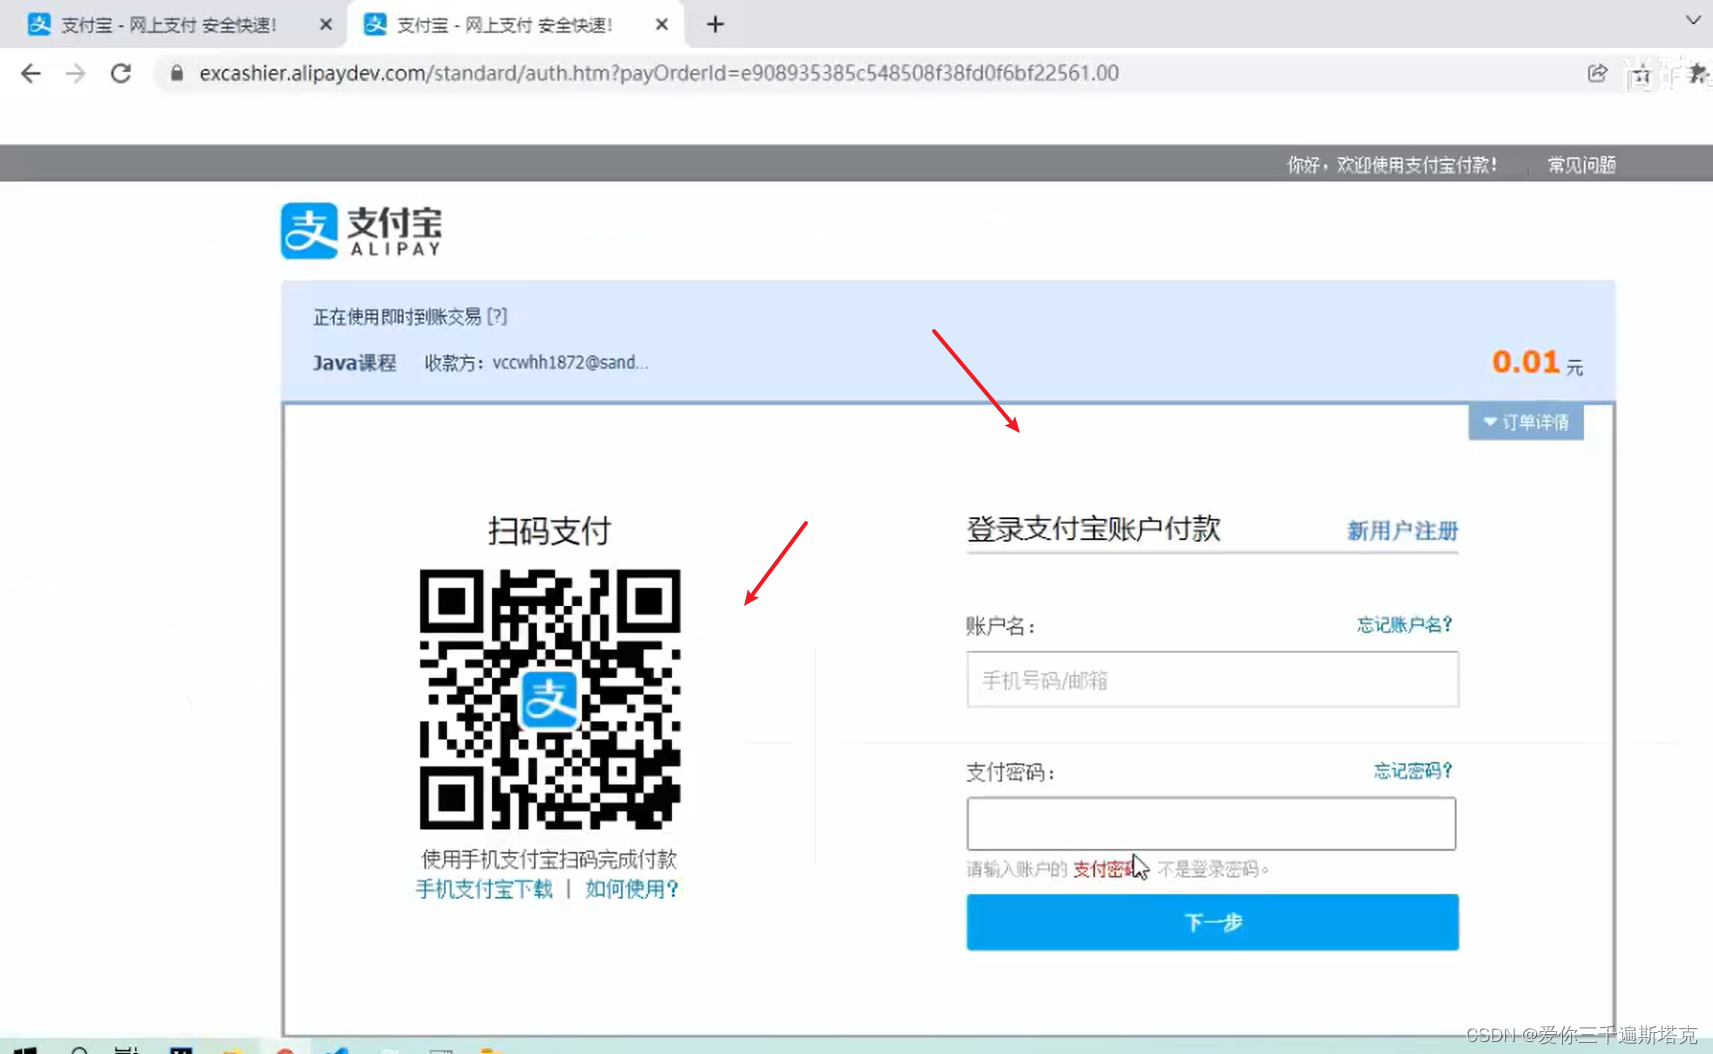The width and height of the screenshot is (1713, 1054).
Task: Click 忘记密码? link
Action: [1413, 771]
